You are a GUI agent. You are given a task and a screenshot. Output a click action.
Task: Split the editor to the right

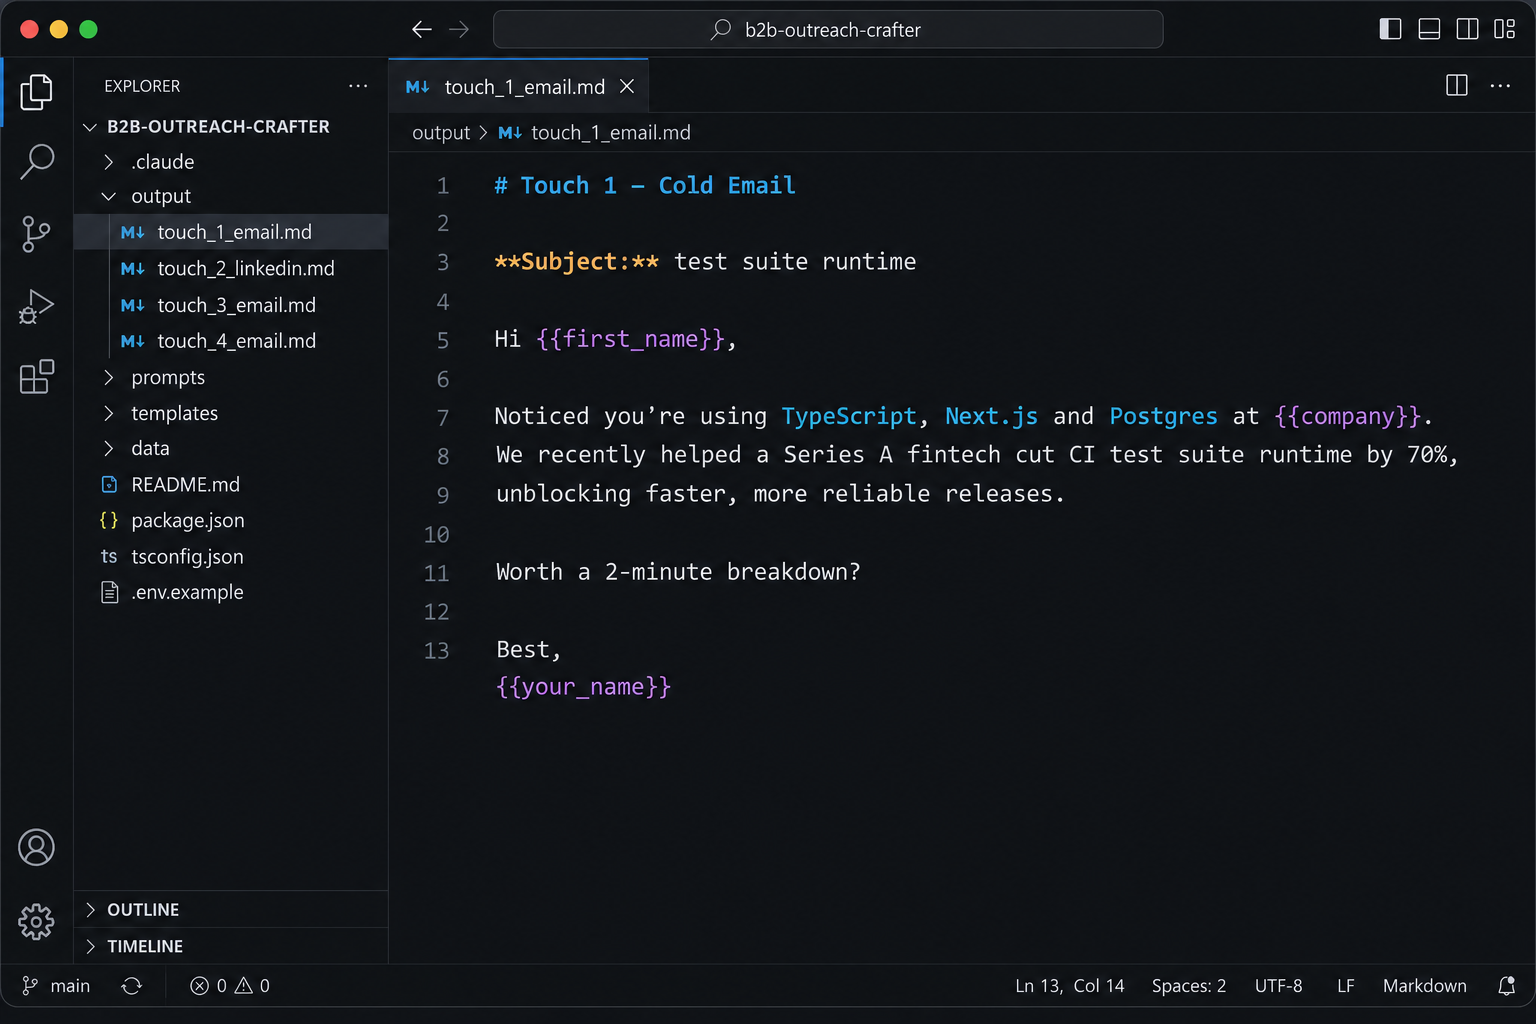[1457, 86]
